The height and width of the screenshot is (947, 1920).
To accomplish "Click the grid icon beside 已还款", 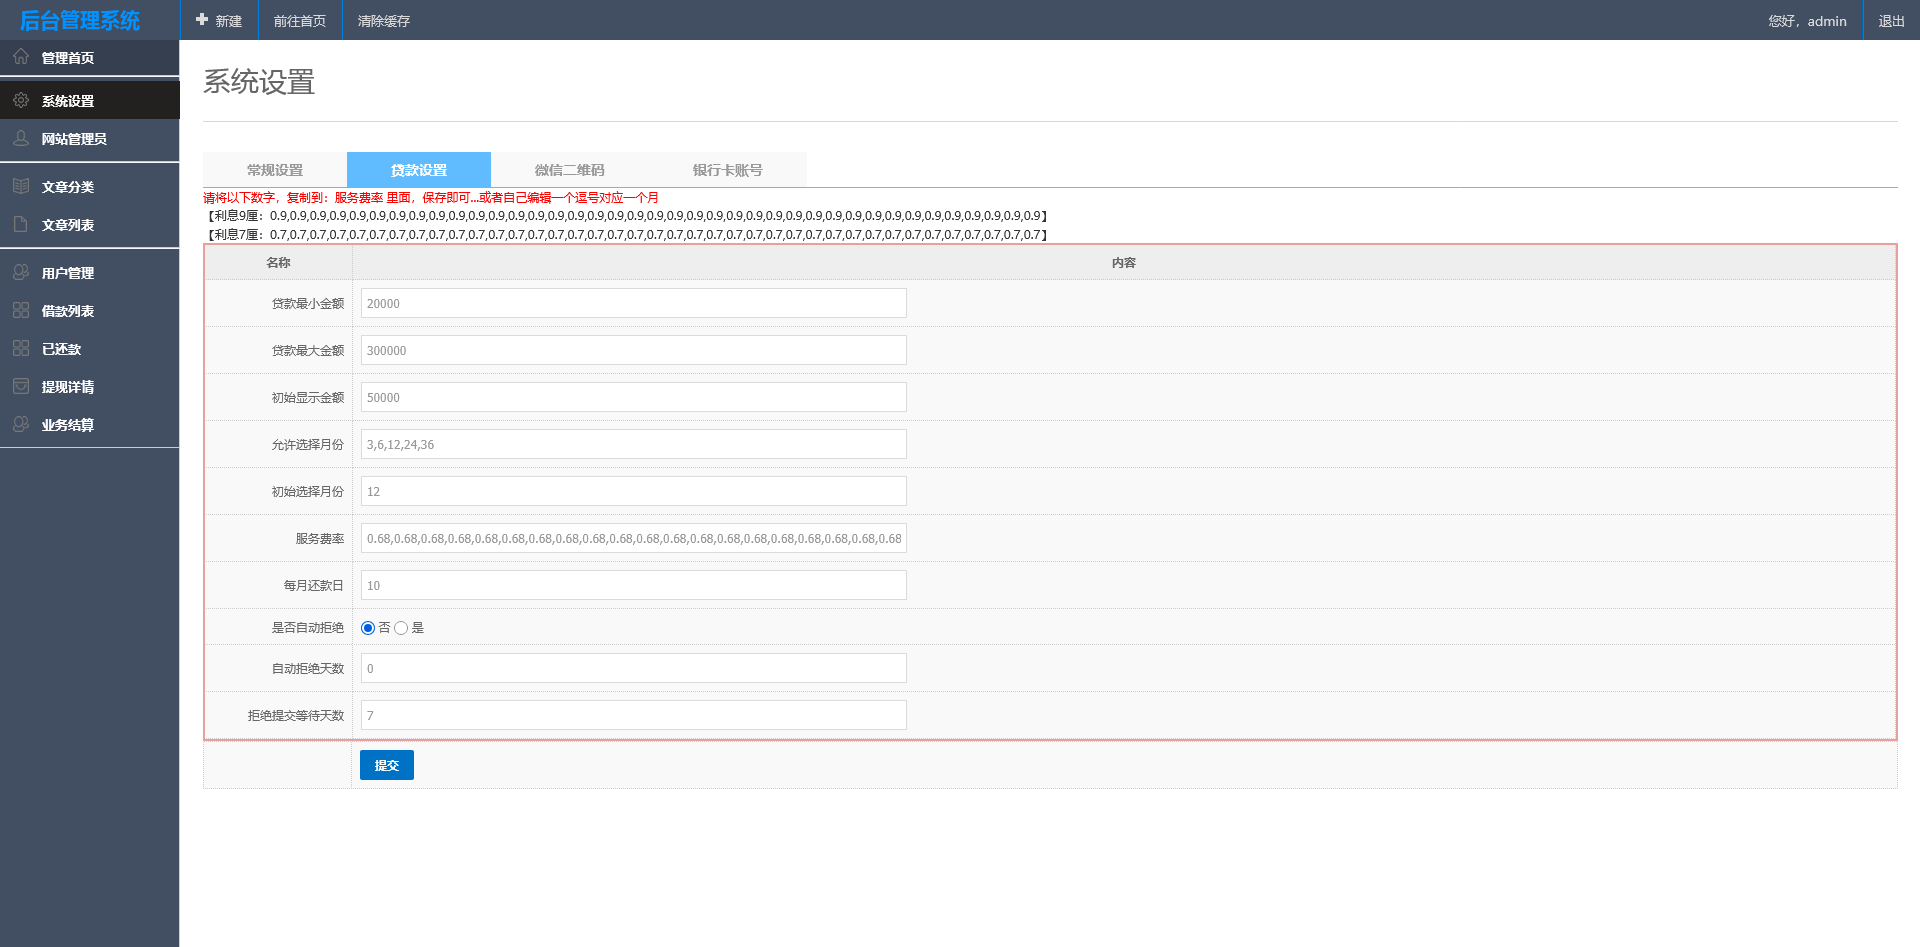I will click(x=21, y=348).
